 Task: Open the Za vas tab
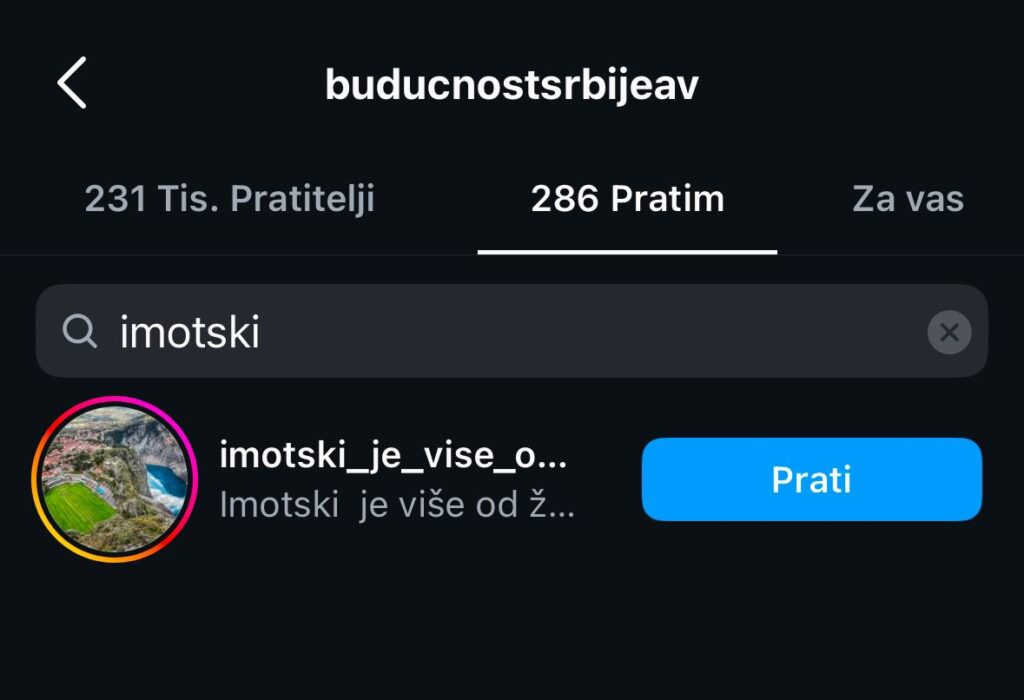point(908,199)
